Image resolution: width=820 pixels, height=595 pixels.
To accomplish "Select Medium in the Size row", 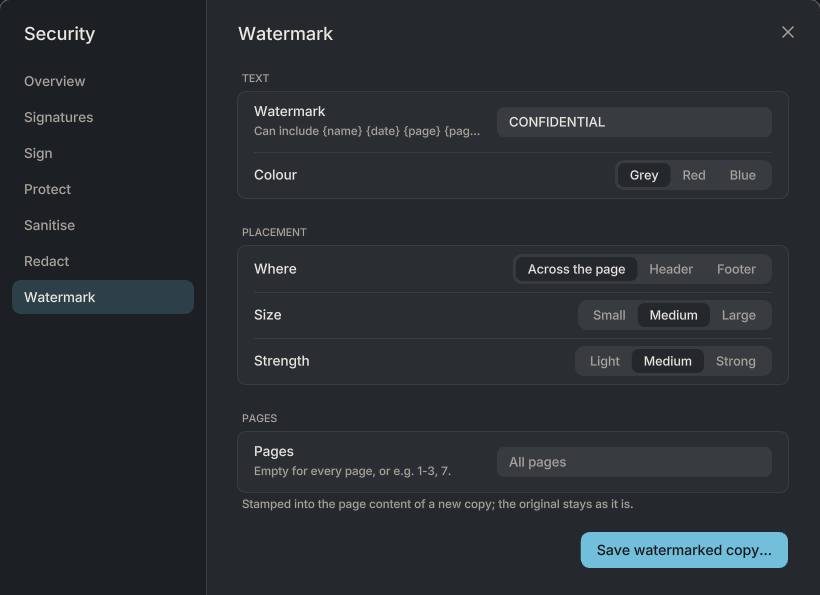I will tap(673, 315).
